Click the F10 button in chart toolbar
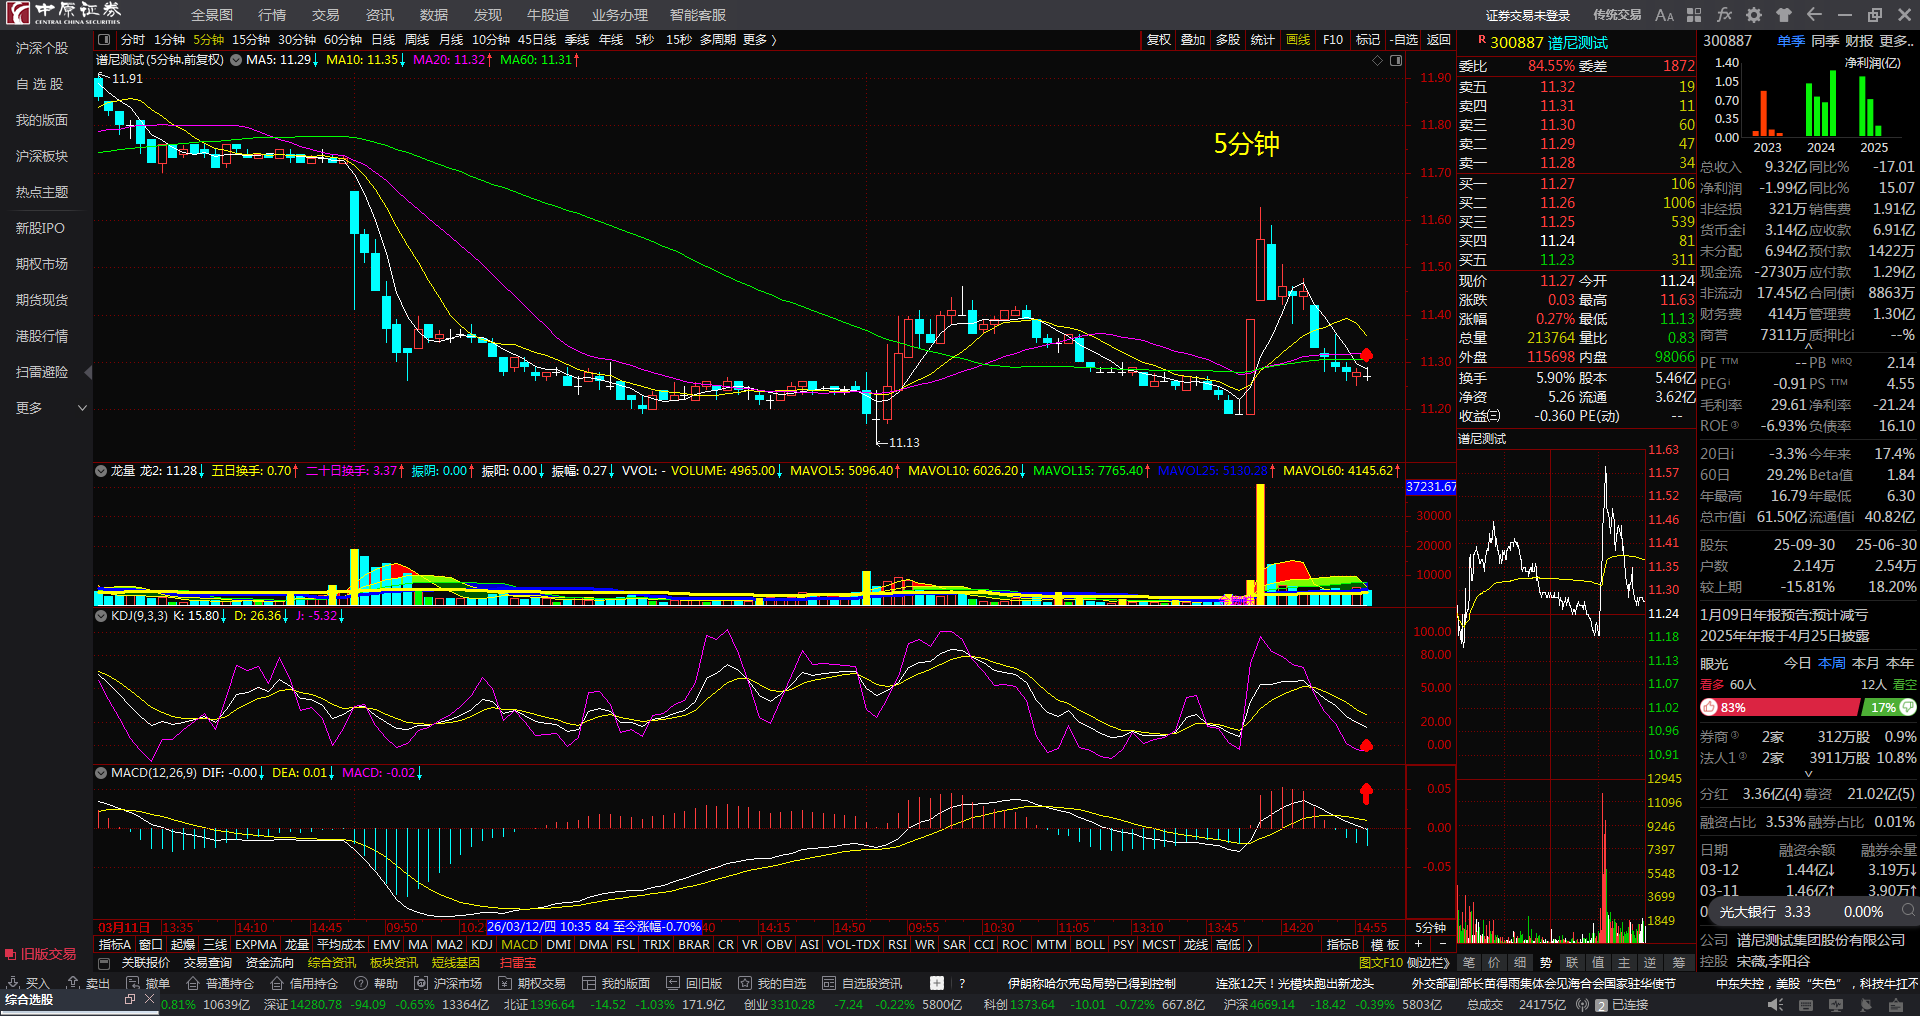The image size is (1920, 1016). pos(1333,40)
